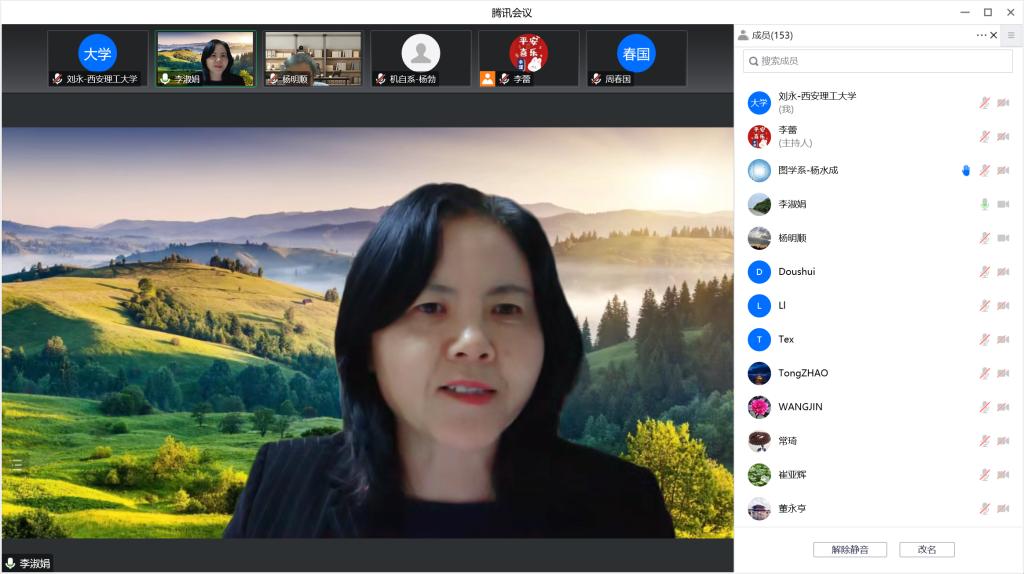The width and height of the screenshot is (1024, 574).
Task: Select the 杨明顺 video thumbnail in top strip
Action: click(313, 58)
